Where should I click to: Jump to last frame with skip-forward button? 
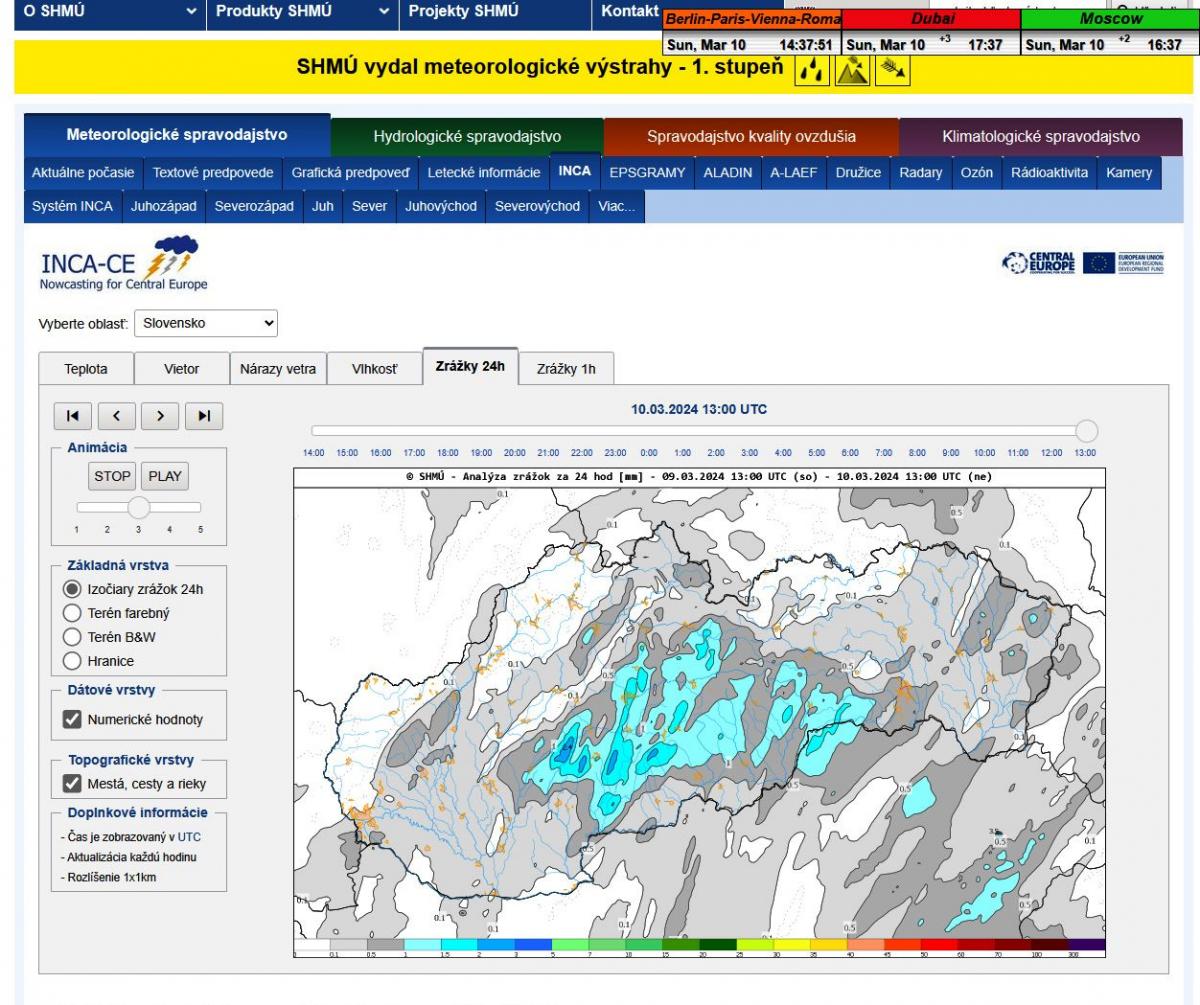point(204,416)
